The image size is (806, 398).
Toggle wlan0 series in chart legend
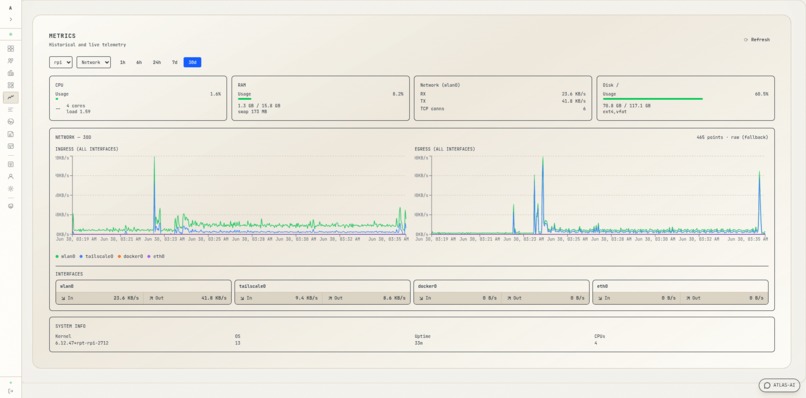[66, 256]
